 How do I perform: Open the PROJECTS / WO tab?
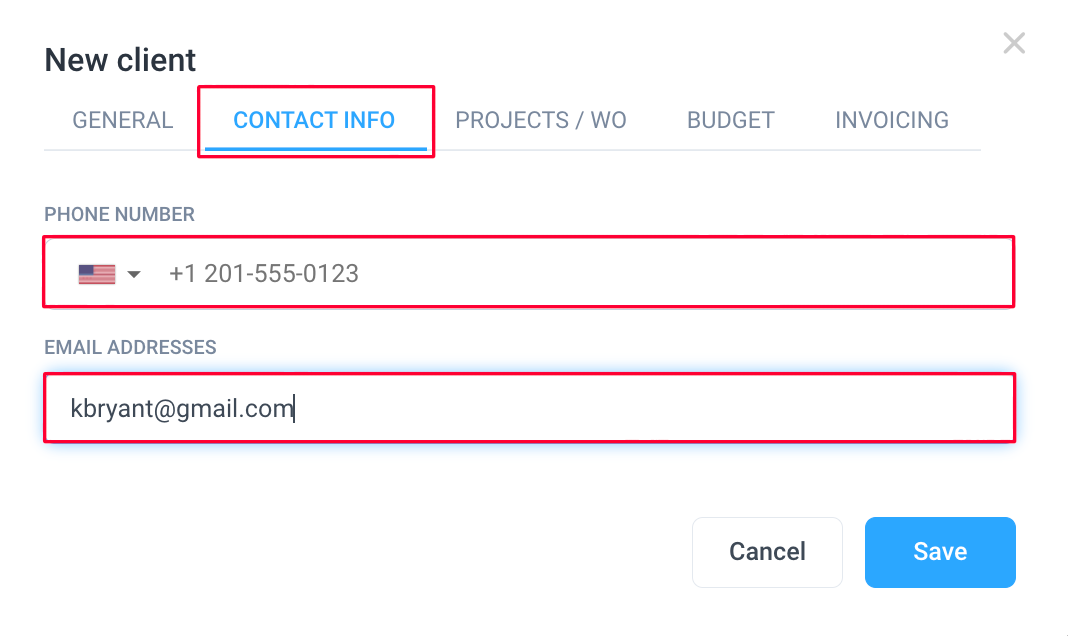[541, 121]
